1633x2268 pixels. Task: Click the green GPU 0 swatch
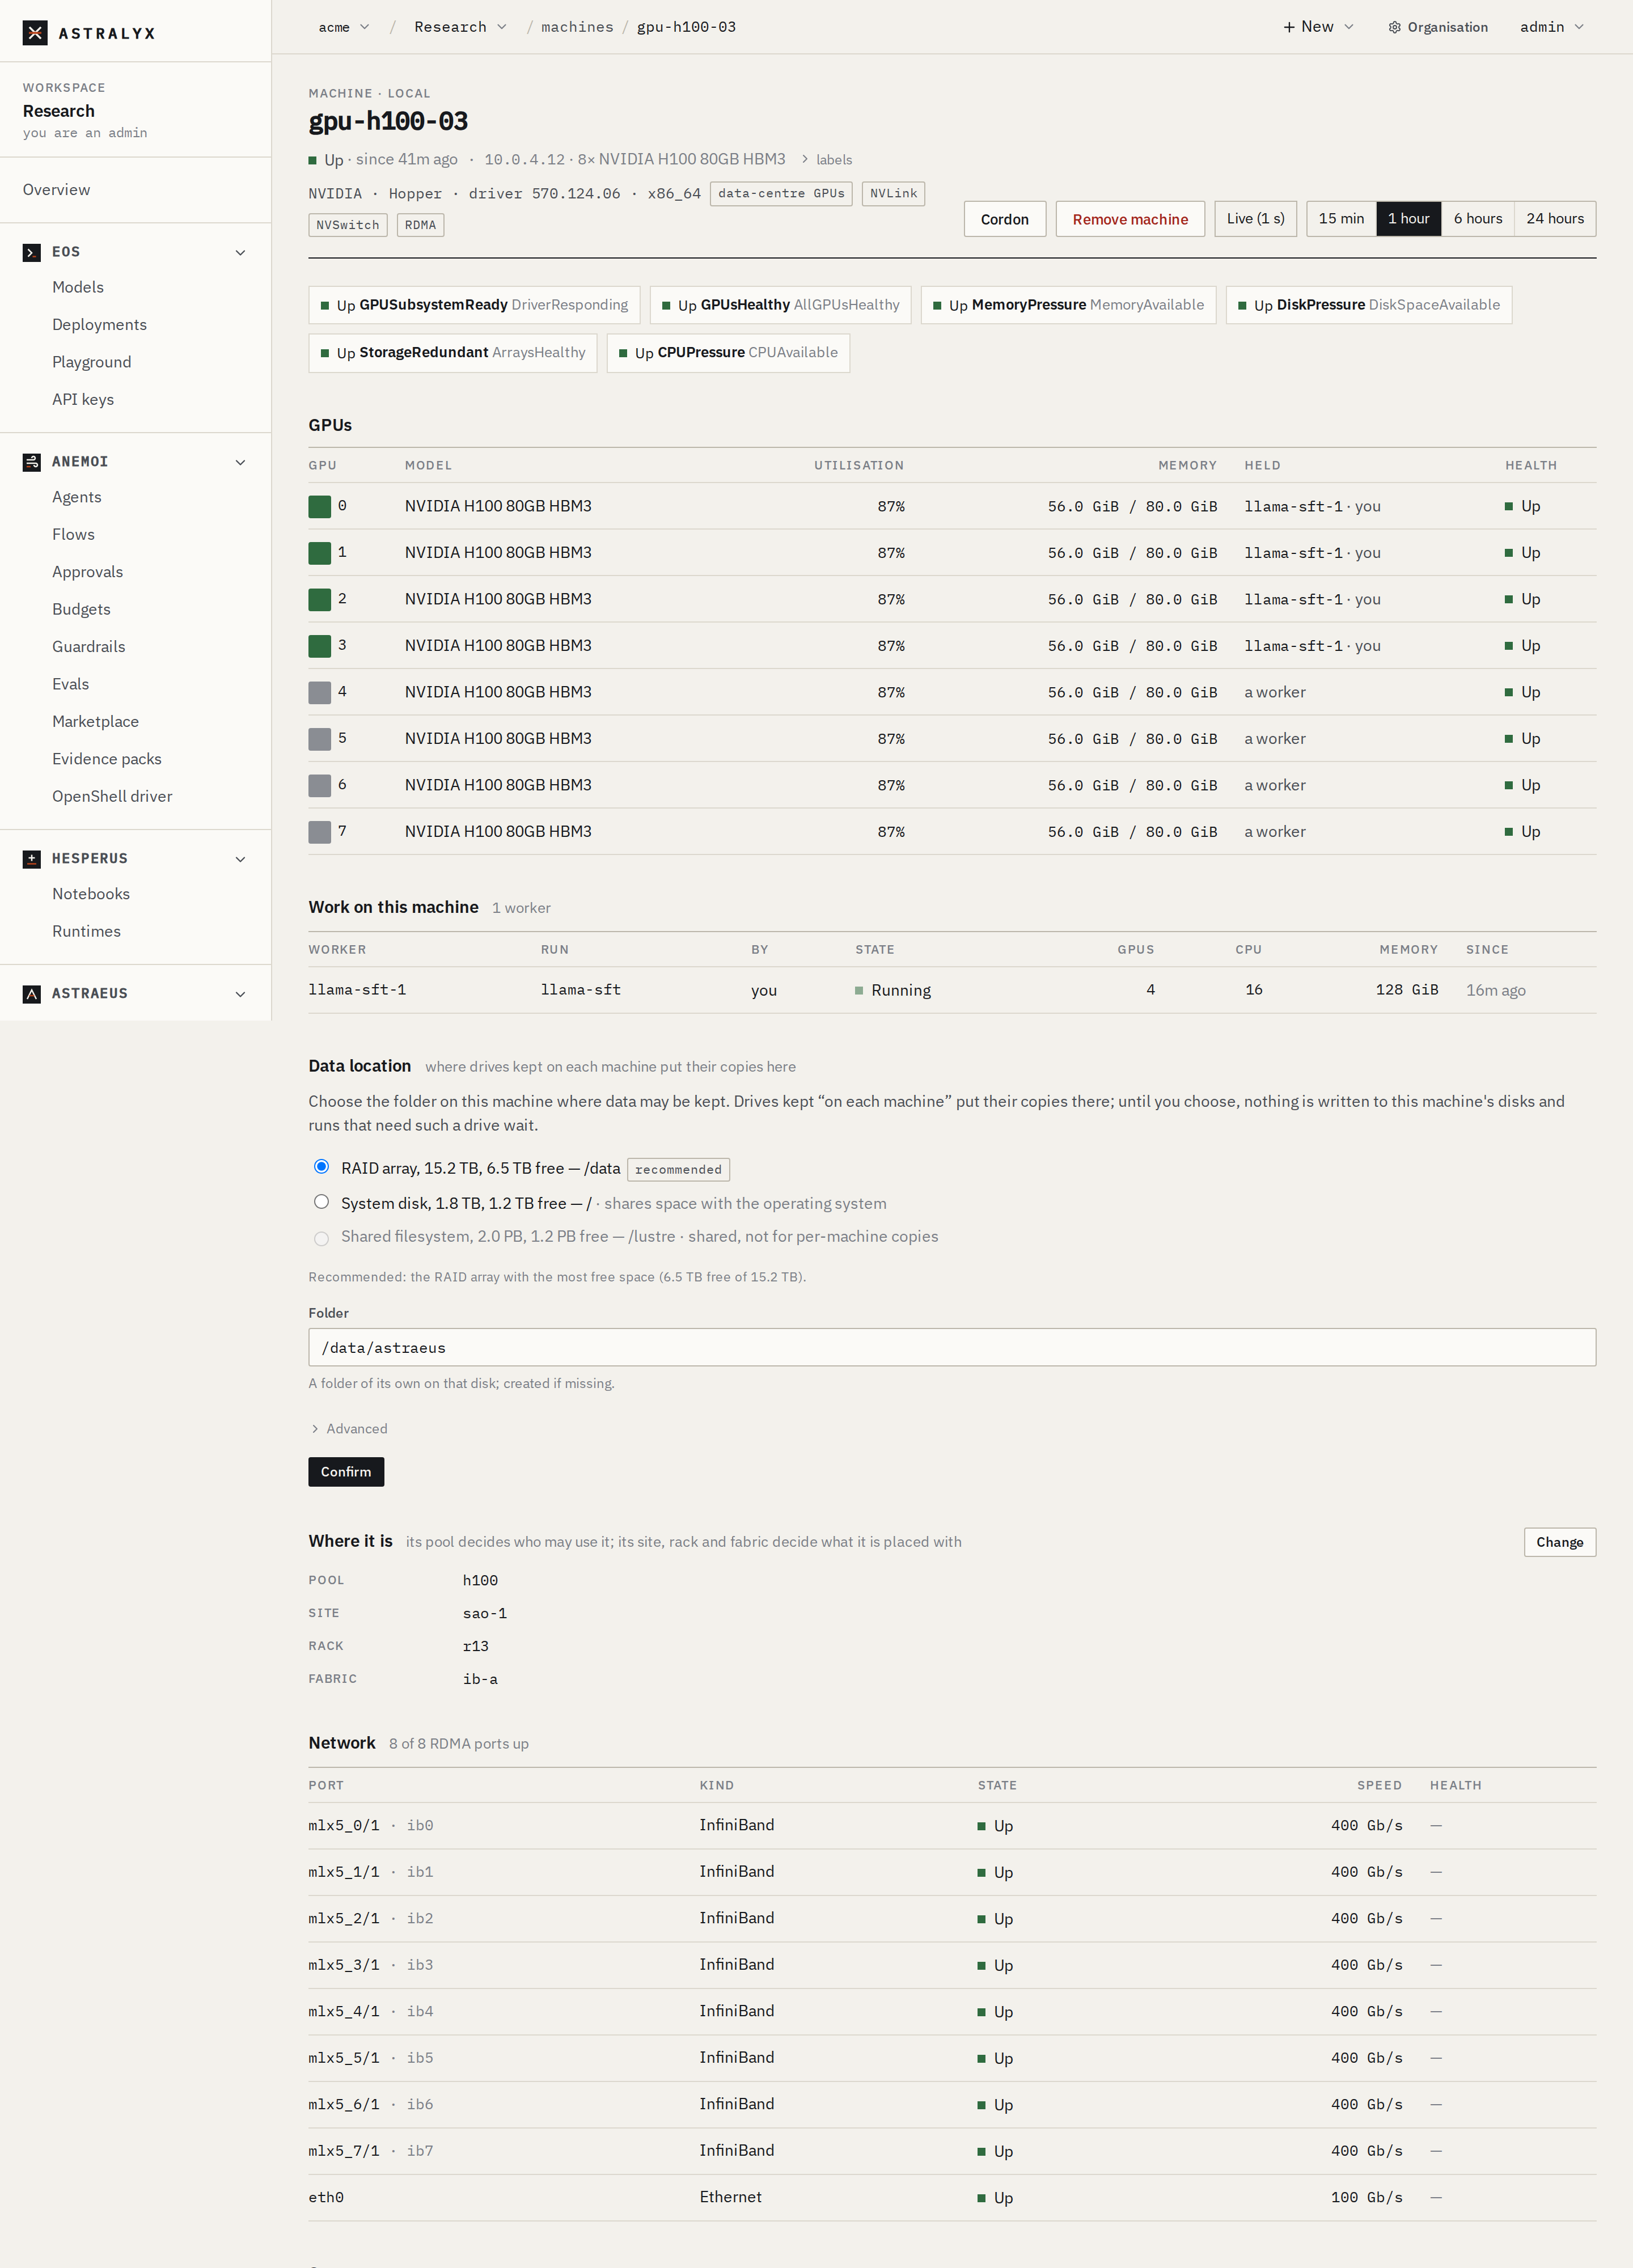coord(320,507)
